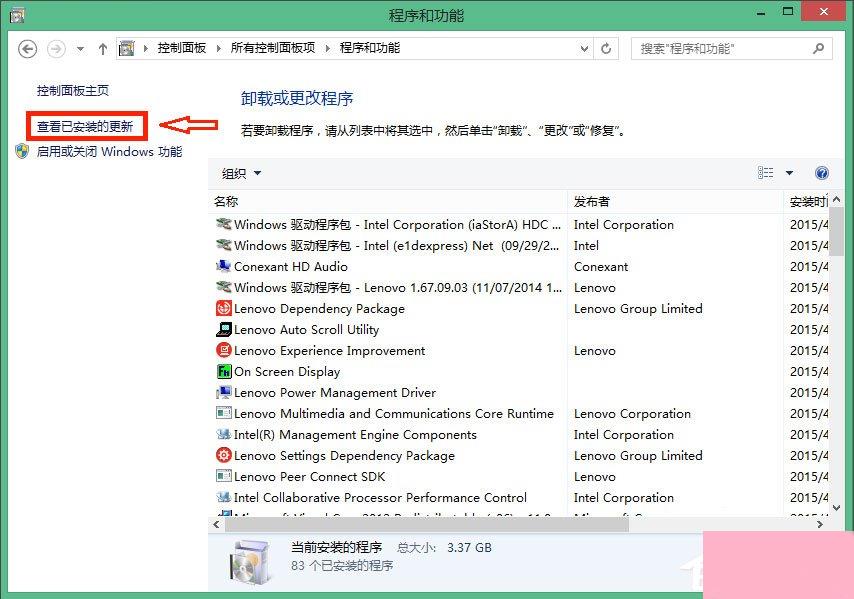Image resolution: width=854 pixels, height=599 pixels.
Task: Minimize the 程序和功能 window
Action: (x=761, y=13)
